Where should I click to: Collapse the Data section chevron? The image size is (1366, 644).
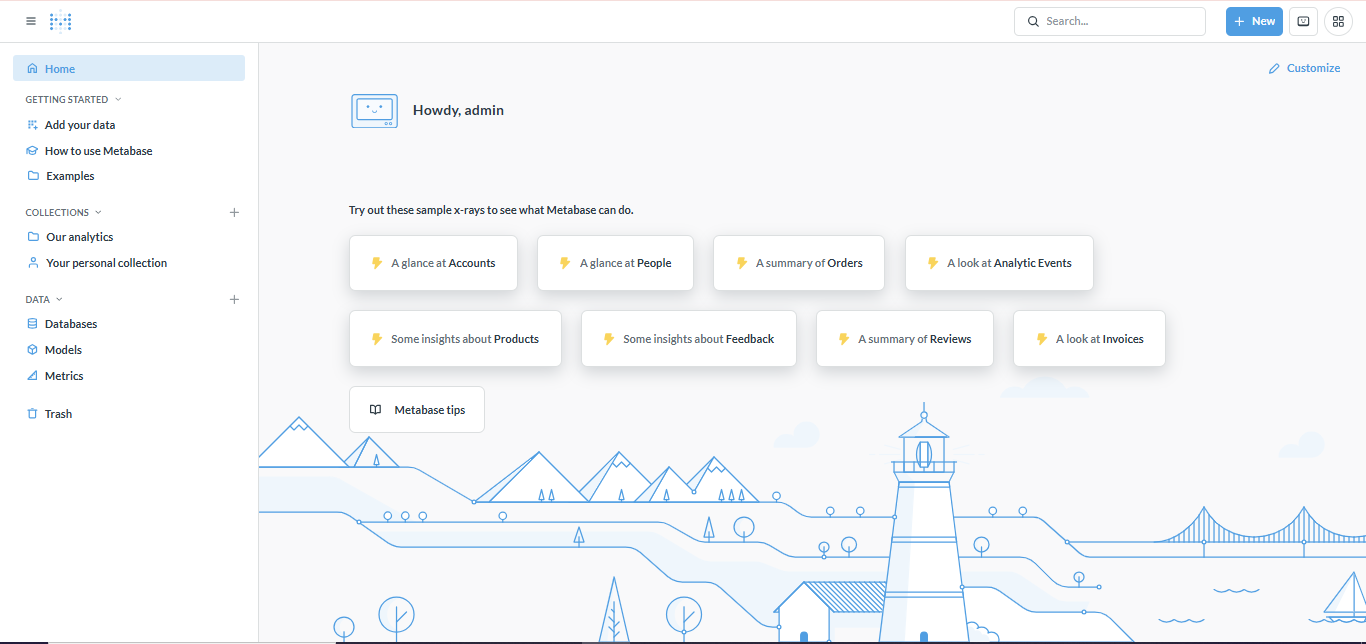click(59, 299)
